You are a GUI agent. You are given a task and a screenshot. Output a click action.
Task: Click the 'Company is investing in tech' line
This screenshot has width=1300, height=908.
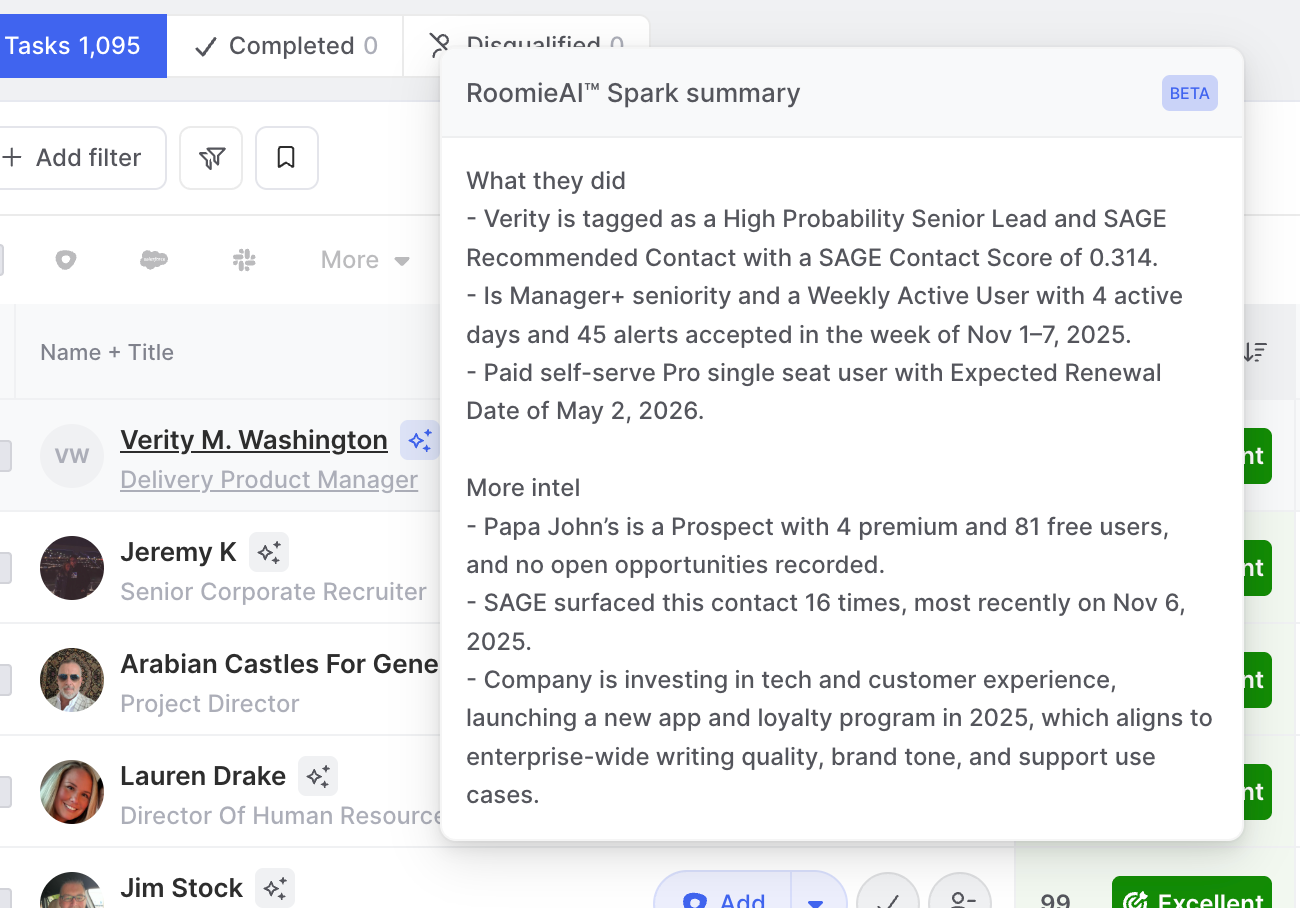(x=839, y=737)
